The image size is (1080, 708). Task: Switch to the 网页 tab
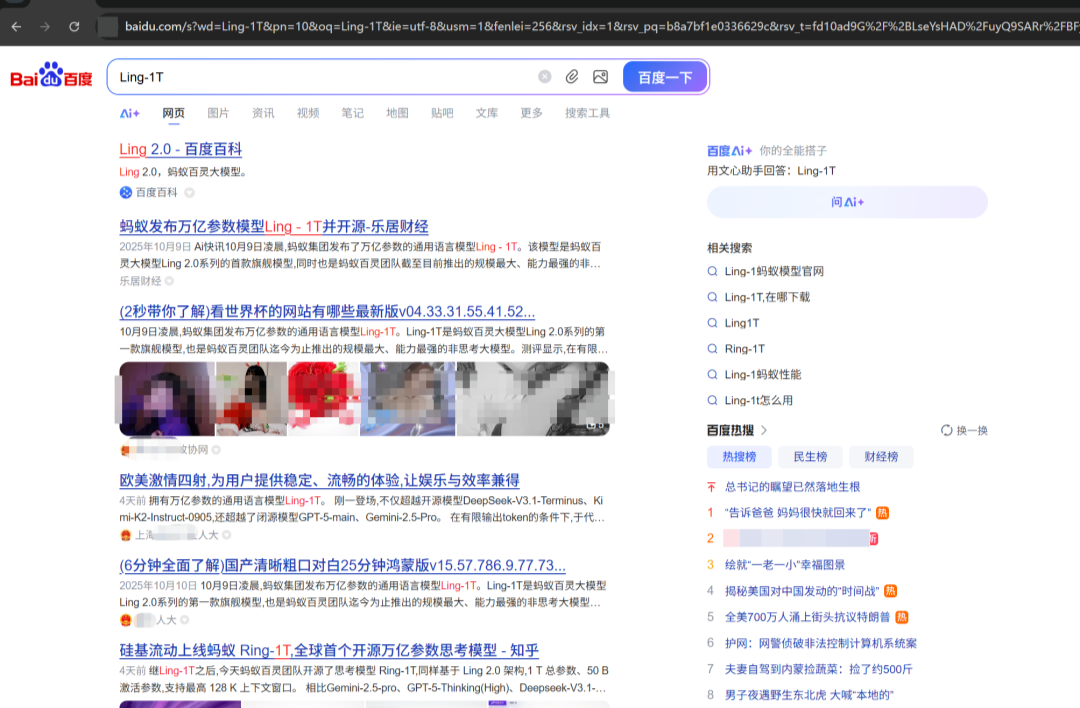(174, 113)
